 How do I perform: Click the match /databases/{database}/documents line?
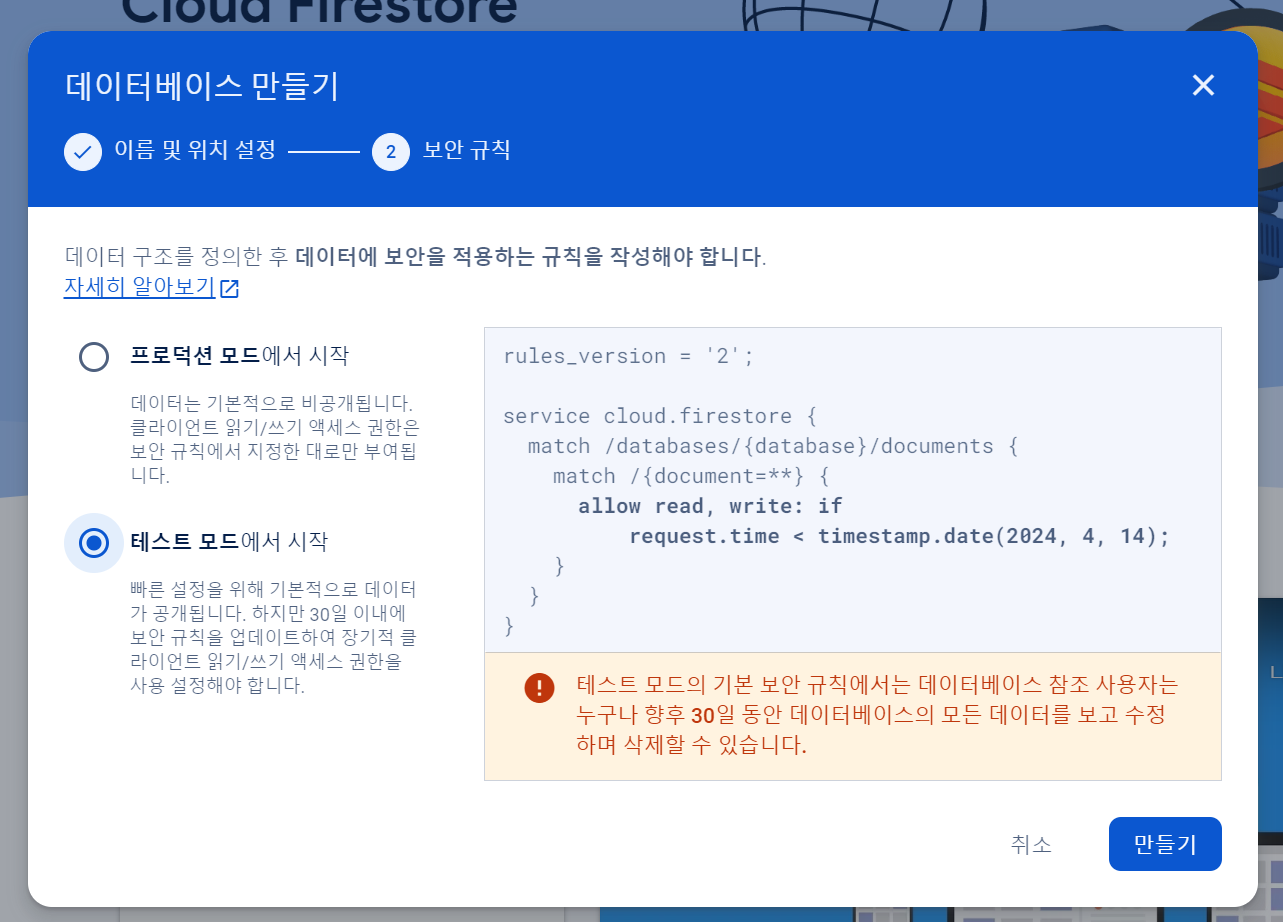point(772,446)
